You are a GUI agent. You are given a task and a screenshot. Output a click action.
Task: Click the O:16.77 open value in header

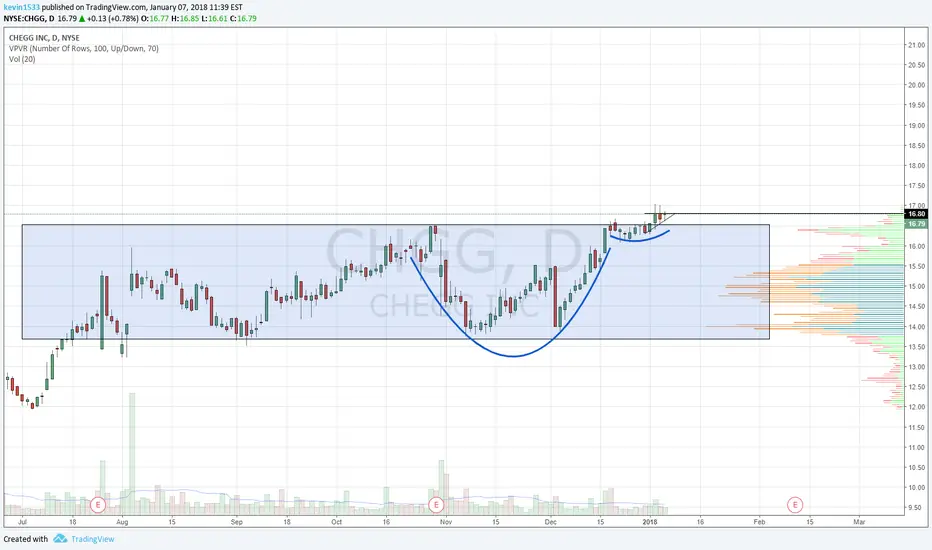(156, 18)
